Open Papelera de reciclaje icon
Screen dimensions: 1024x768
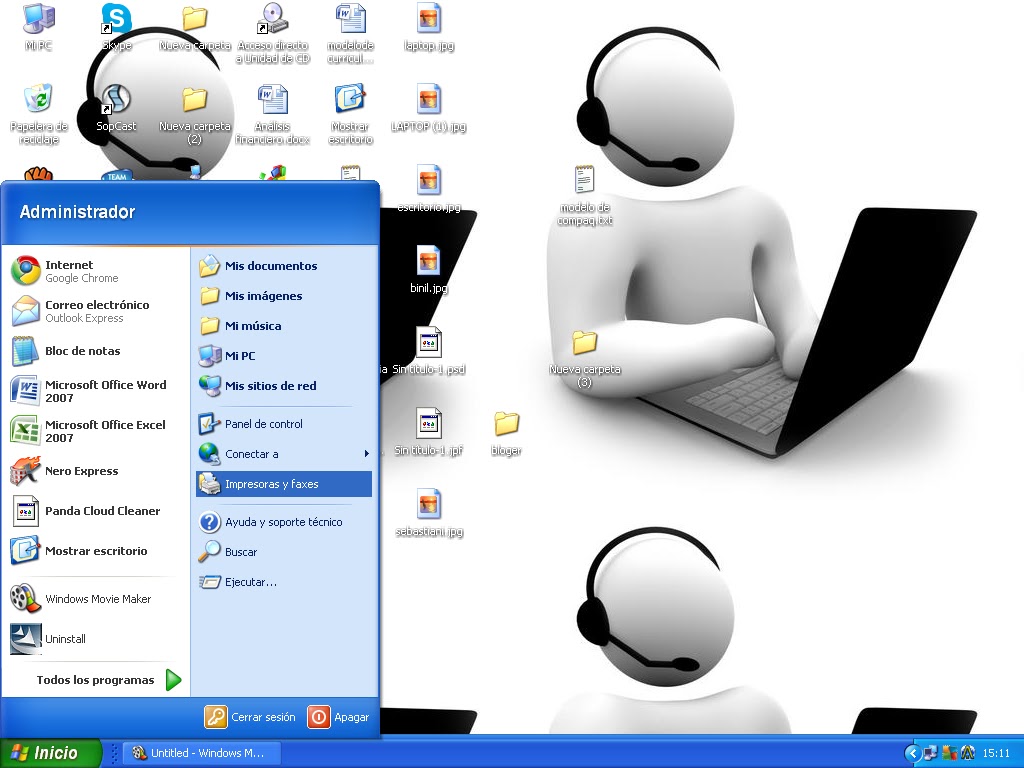[x=39, y=114]
